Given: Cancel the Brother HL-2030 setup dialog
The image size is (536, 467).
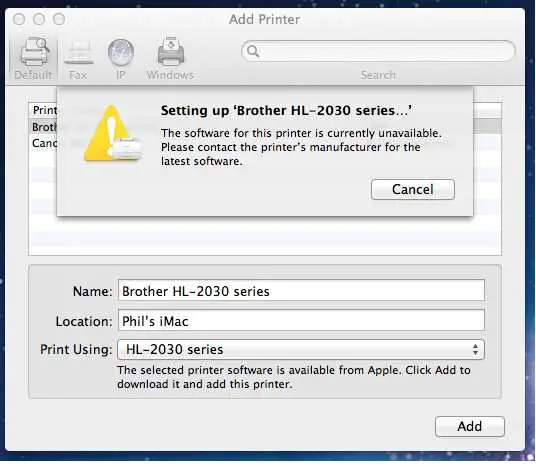Looking at the screenshot, I should (x=413, y=189).
